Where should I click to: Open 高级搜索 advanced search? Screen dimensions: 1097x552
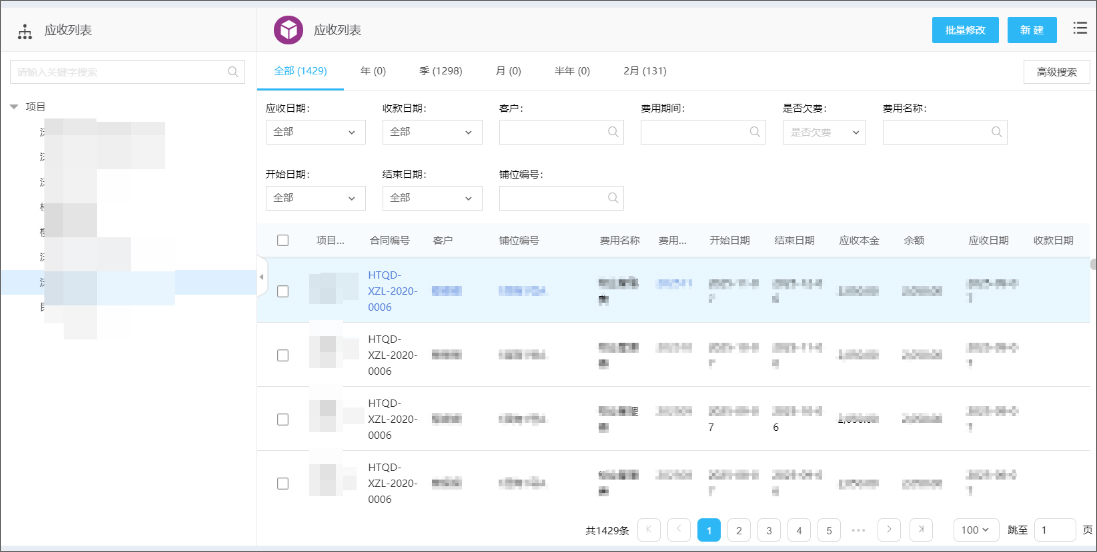click(1056, 72)
